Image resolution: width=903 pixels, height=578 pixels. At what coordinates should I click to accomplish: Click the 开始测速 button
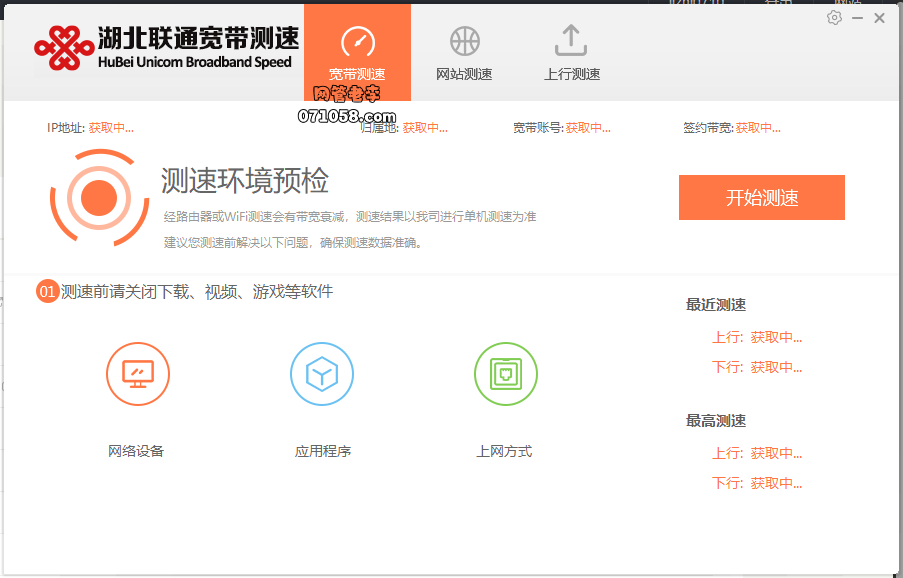[x=761, y=198]
